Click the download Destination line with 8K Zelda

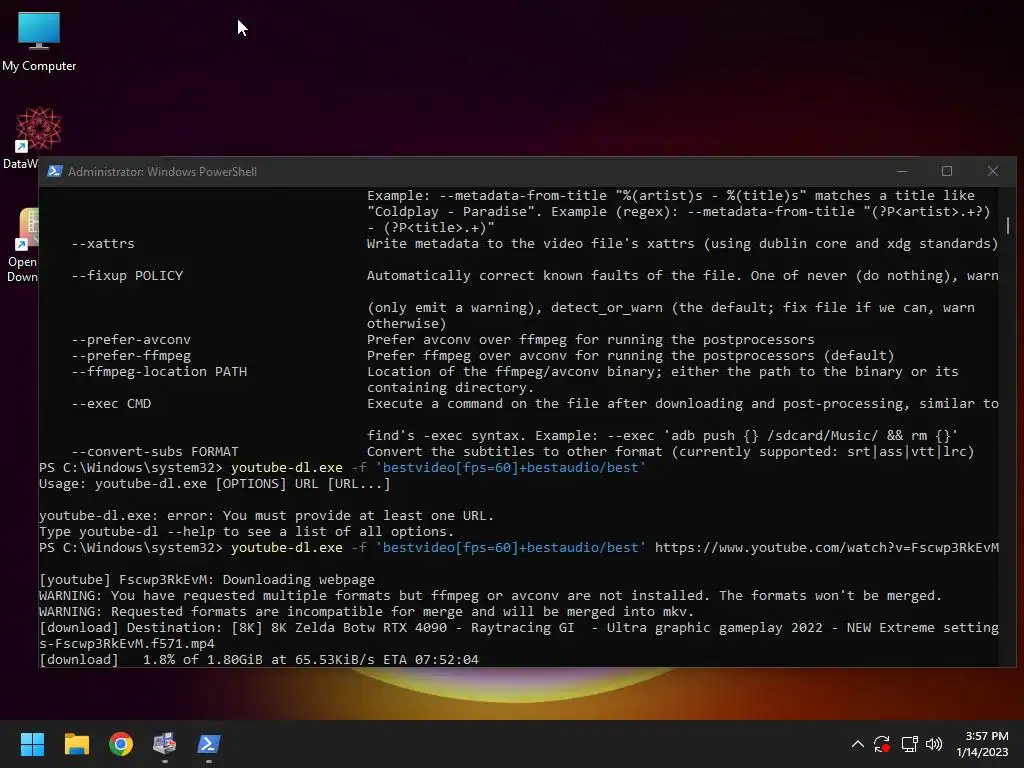coord(519,628)
